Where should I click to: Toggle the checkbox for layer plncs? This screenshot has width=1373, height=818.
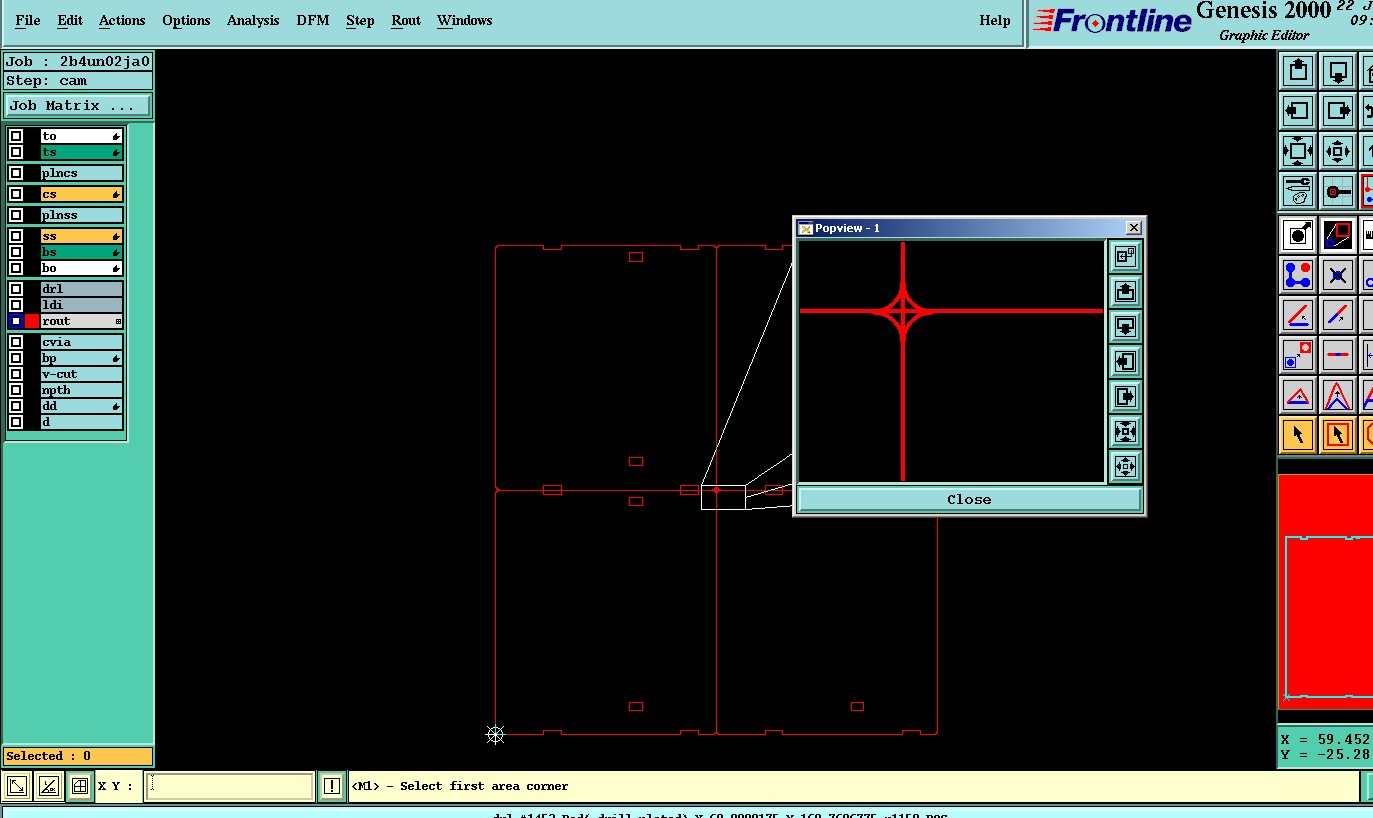(16, 173)
